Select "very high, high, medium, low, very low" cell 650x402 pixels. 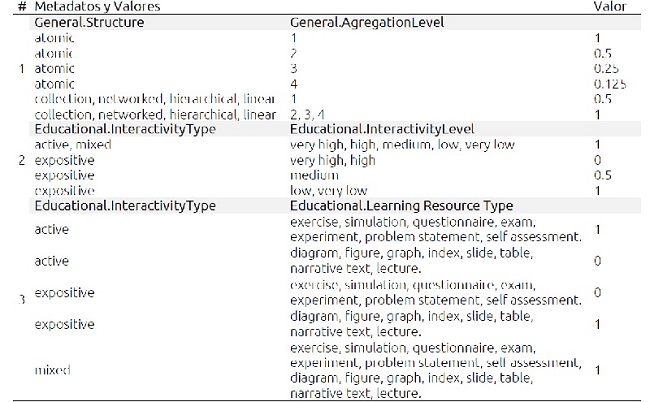point(402,145)
